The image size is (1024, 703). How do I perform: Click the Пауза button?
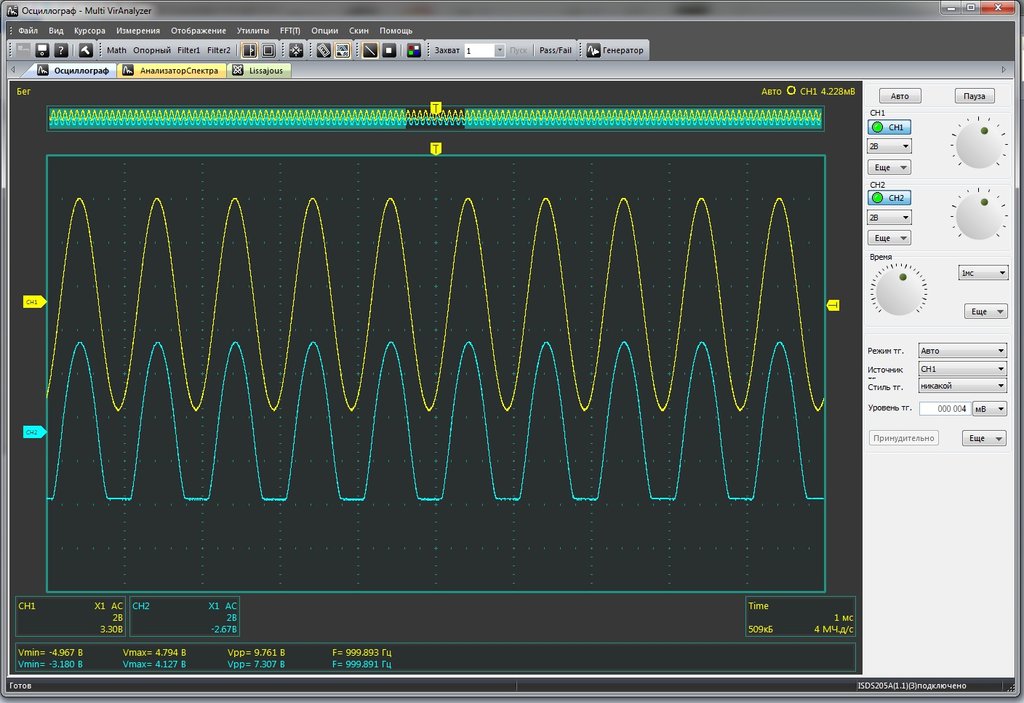(974, 96)
